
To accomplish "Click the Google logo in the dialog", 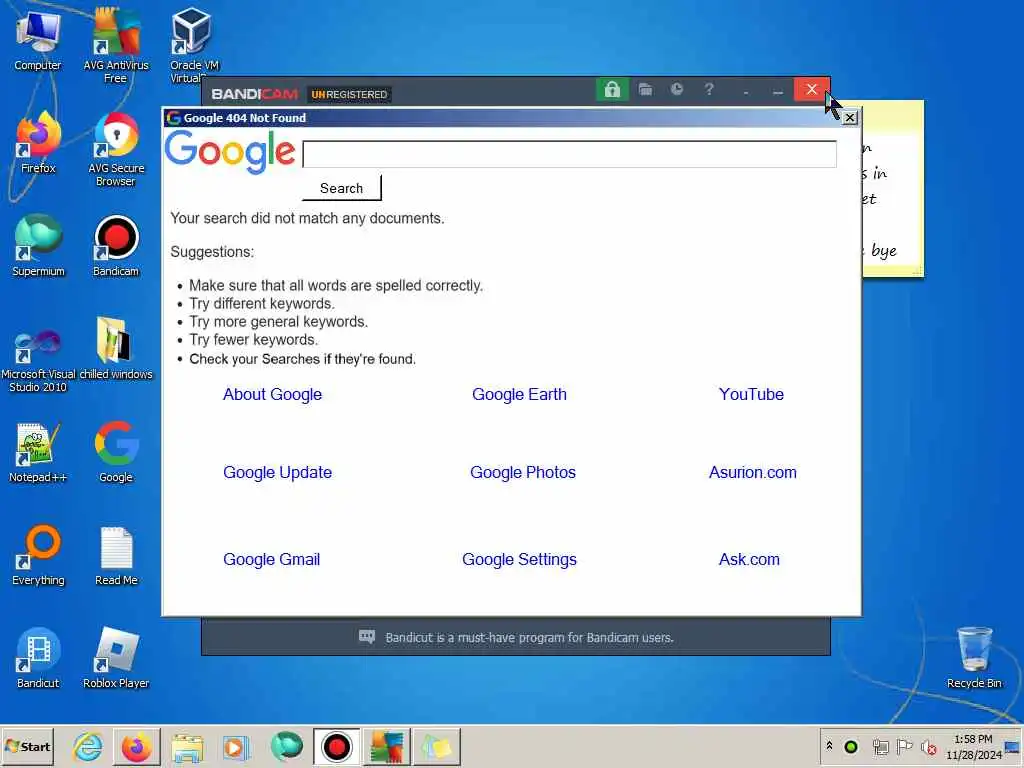I will tap(230, 152).
